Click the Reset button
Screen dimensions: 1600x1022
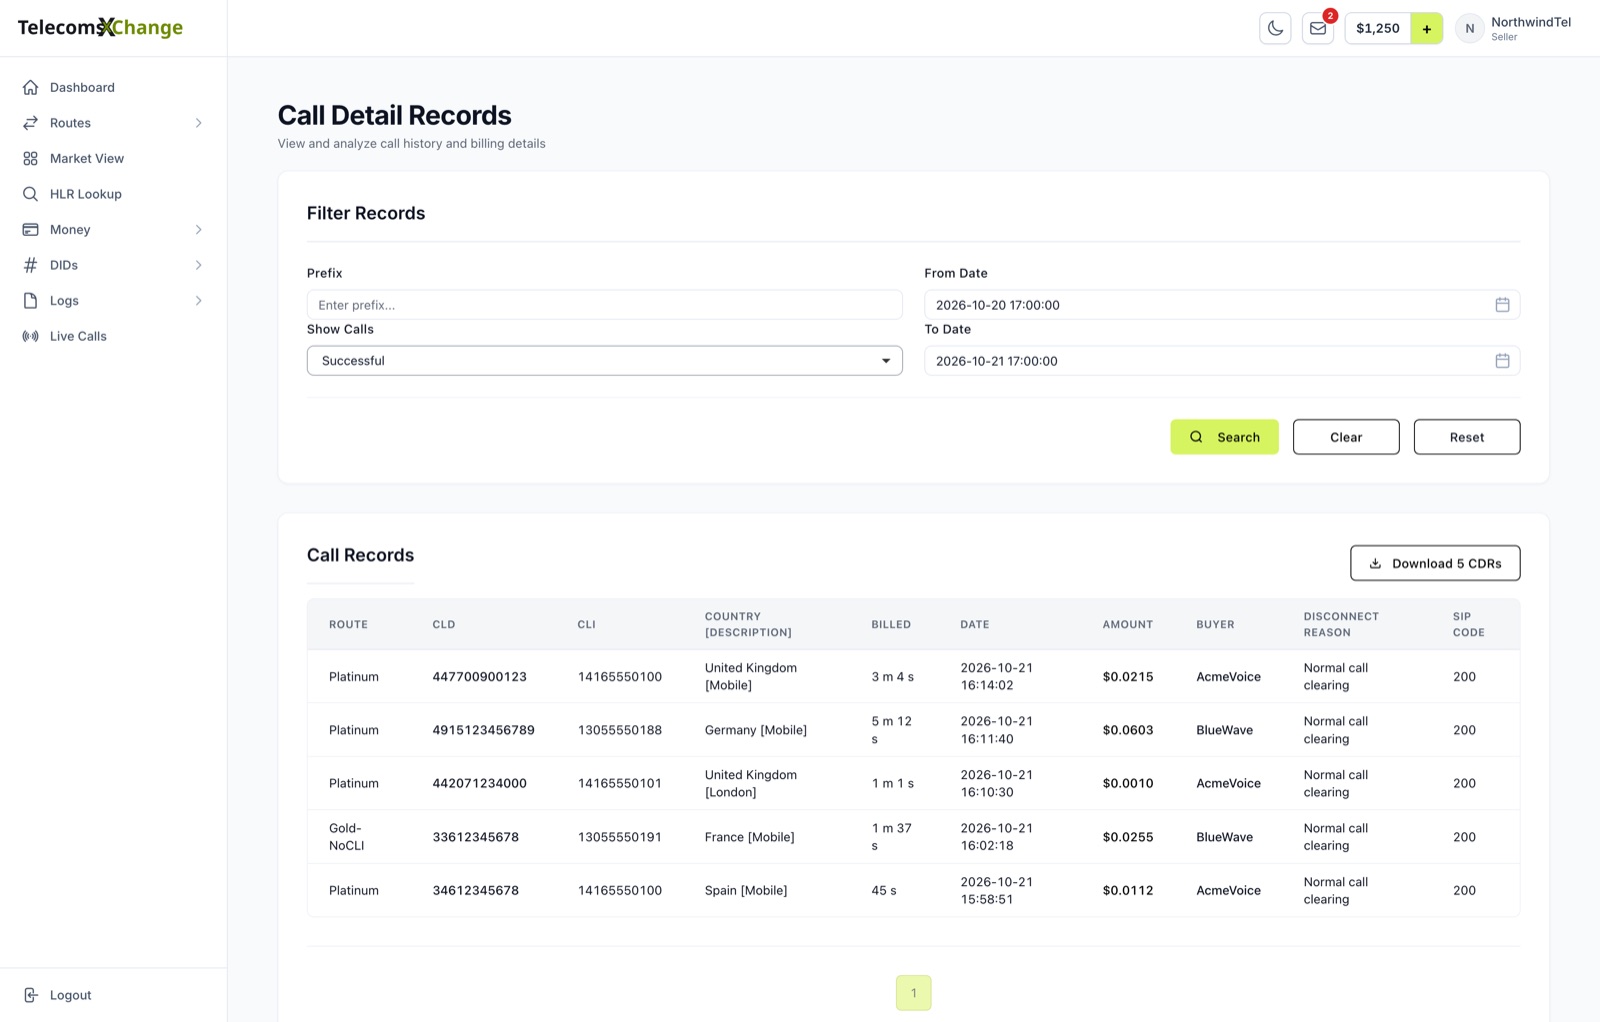pos(1467,437)
